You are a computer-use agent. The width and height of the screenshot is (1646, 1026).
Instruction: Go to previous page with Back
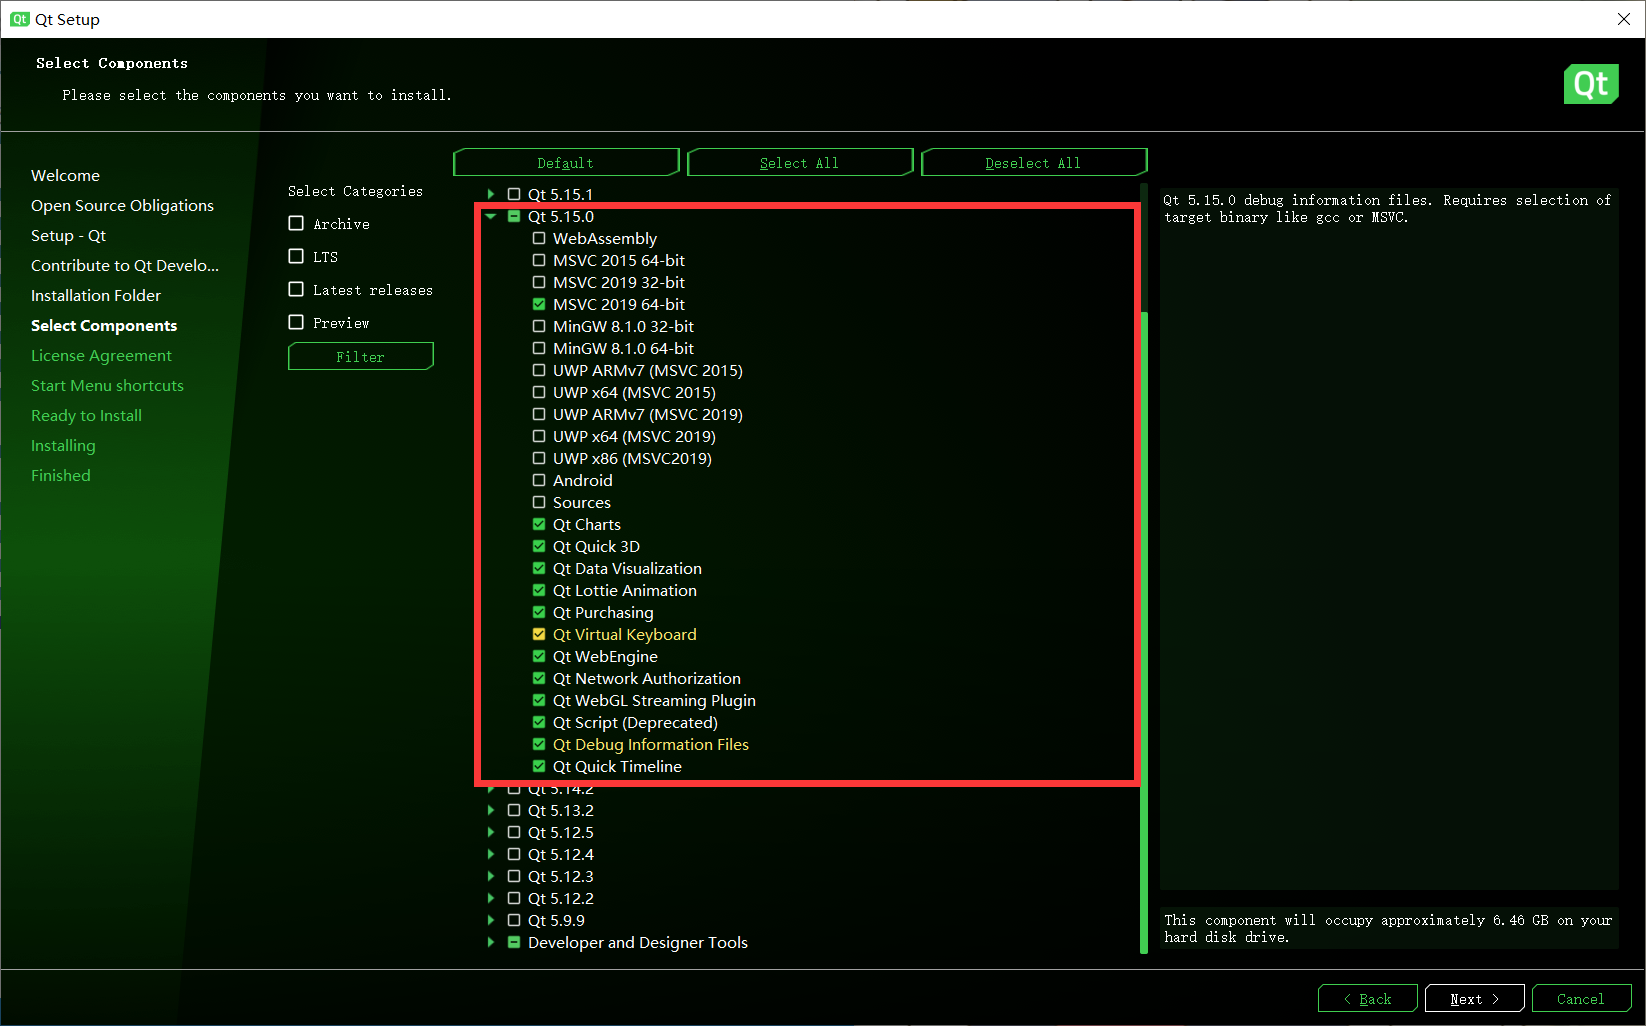click(x=1368, y=998)
